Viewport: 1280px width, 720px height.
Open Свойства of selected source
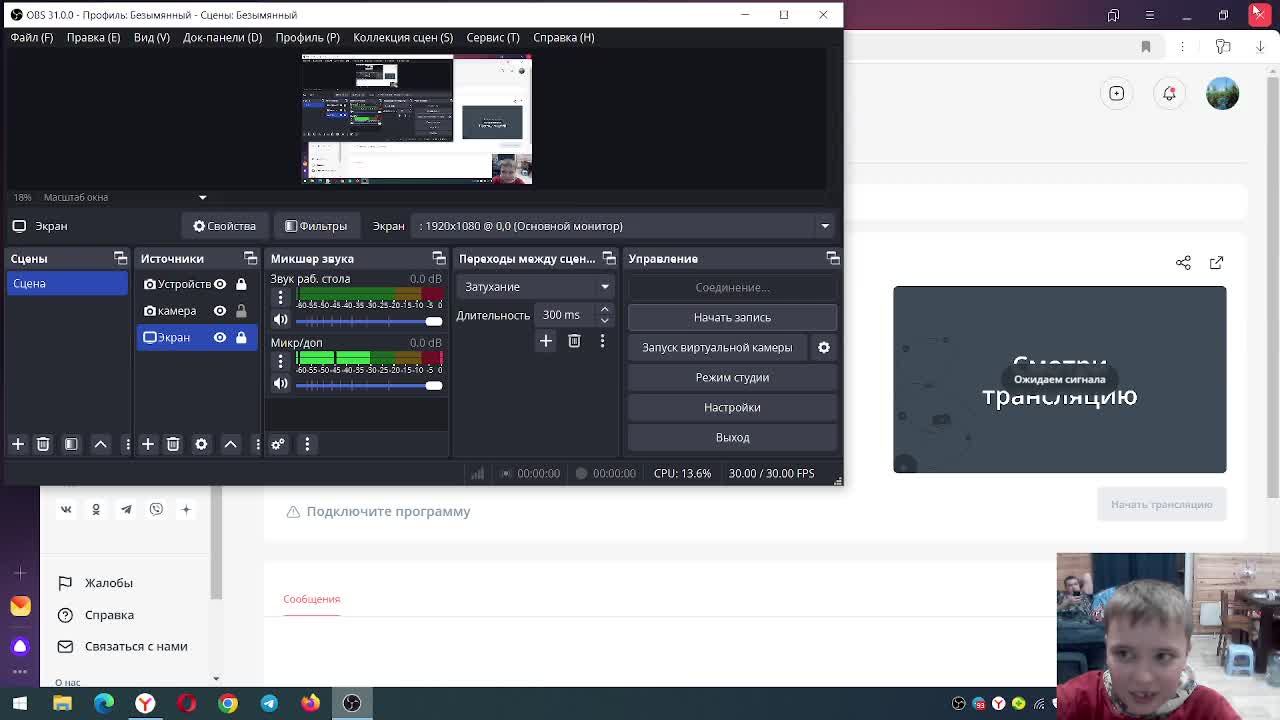224,226
